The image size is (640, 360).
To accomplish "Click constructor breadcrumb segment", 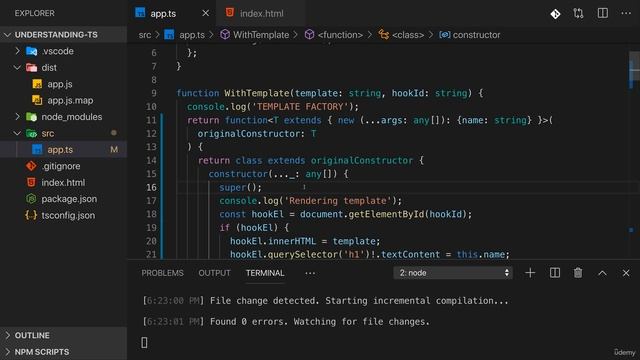I will (476, 35).
